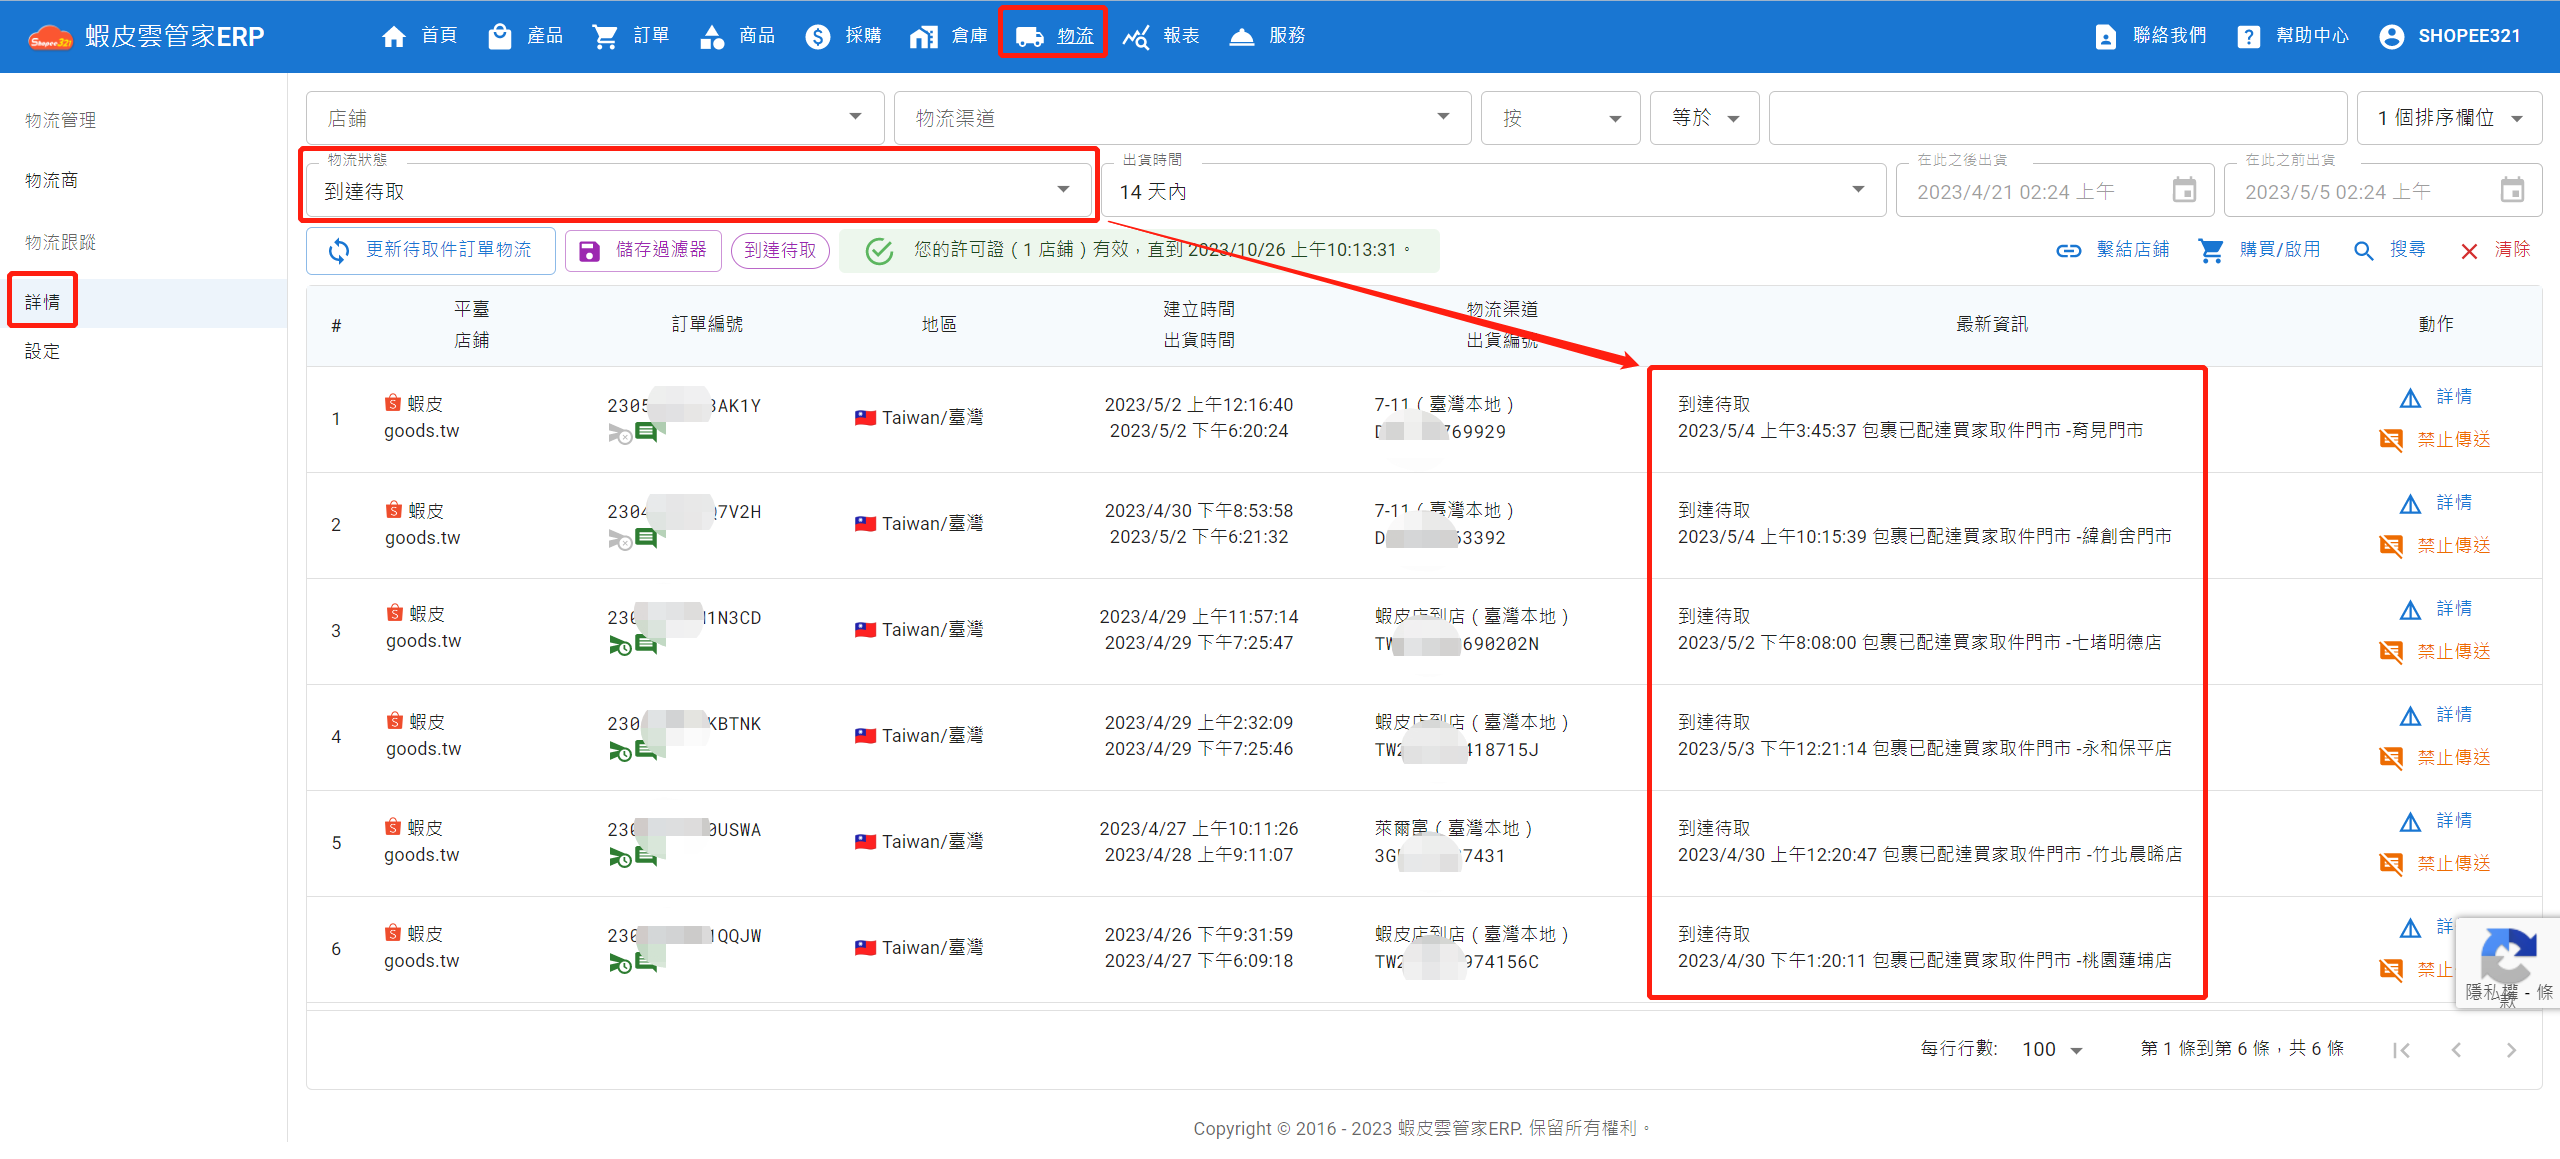Screen dimensions: 2560x1159
Task: Open the 服務 services menu
Action: (1267, 36)
